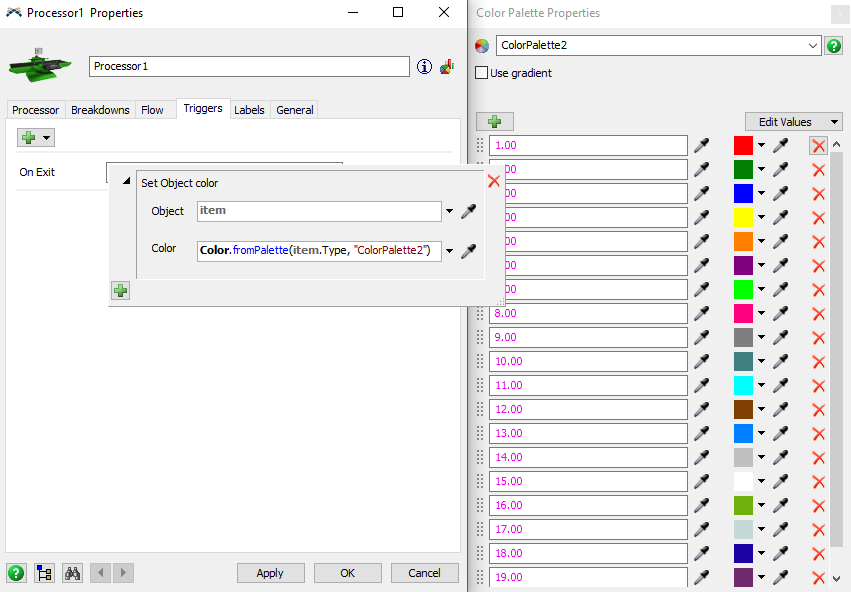Add a new color with green plus in palette
The width and height of the screenshot is (851, 592).
click(x=494, y=122)
